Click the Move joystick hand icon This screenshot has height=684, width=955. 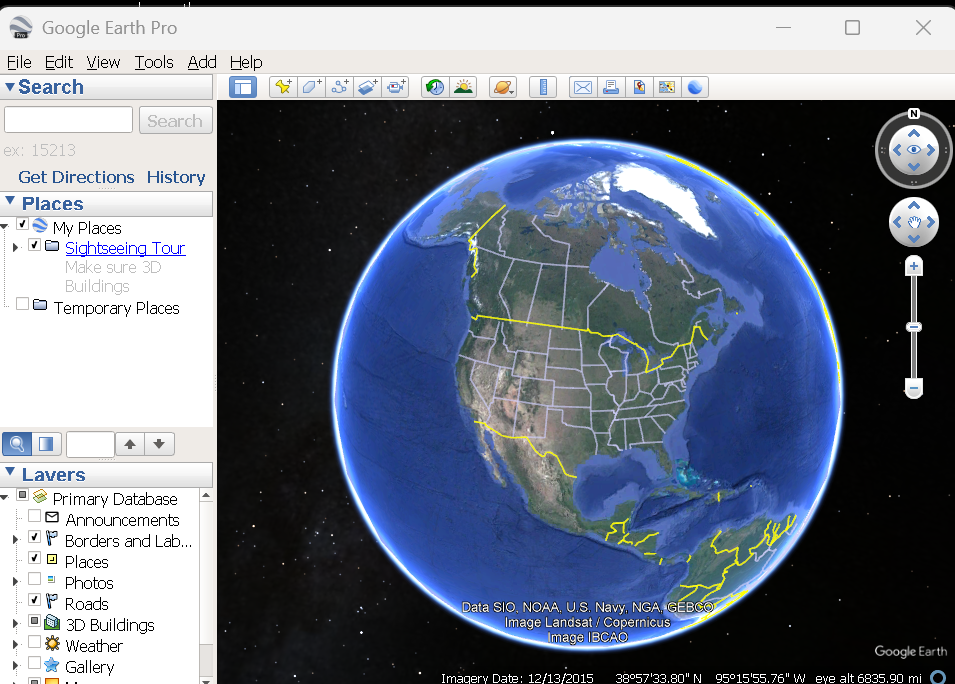click(914, 222)
